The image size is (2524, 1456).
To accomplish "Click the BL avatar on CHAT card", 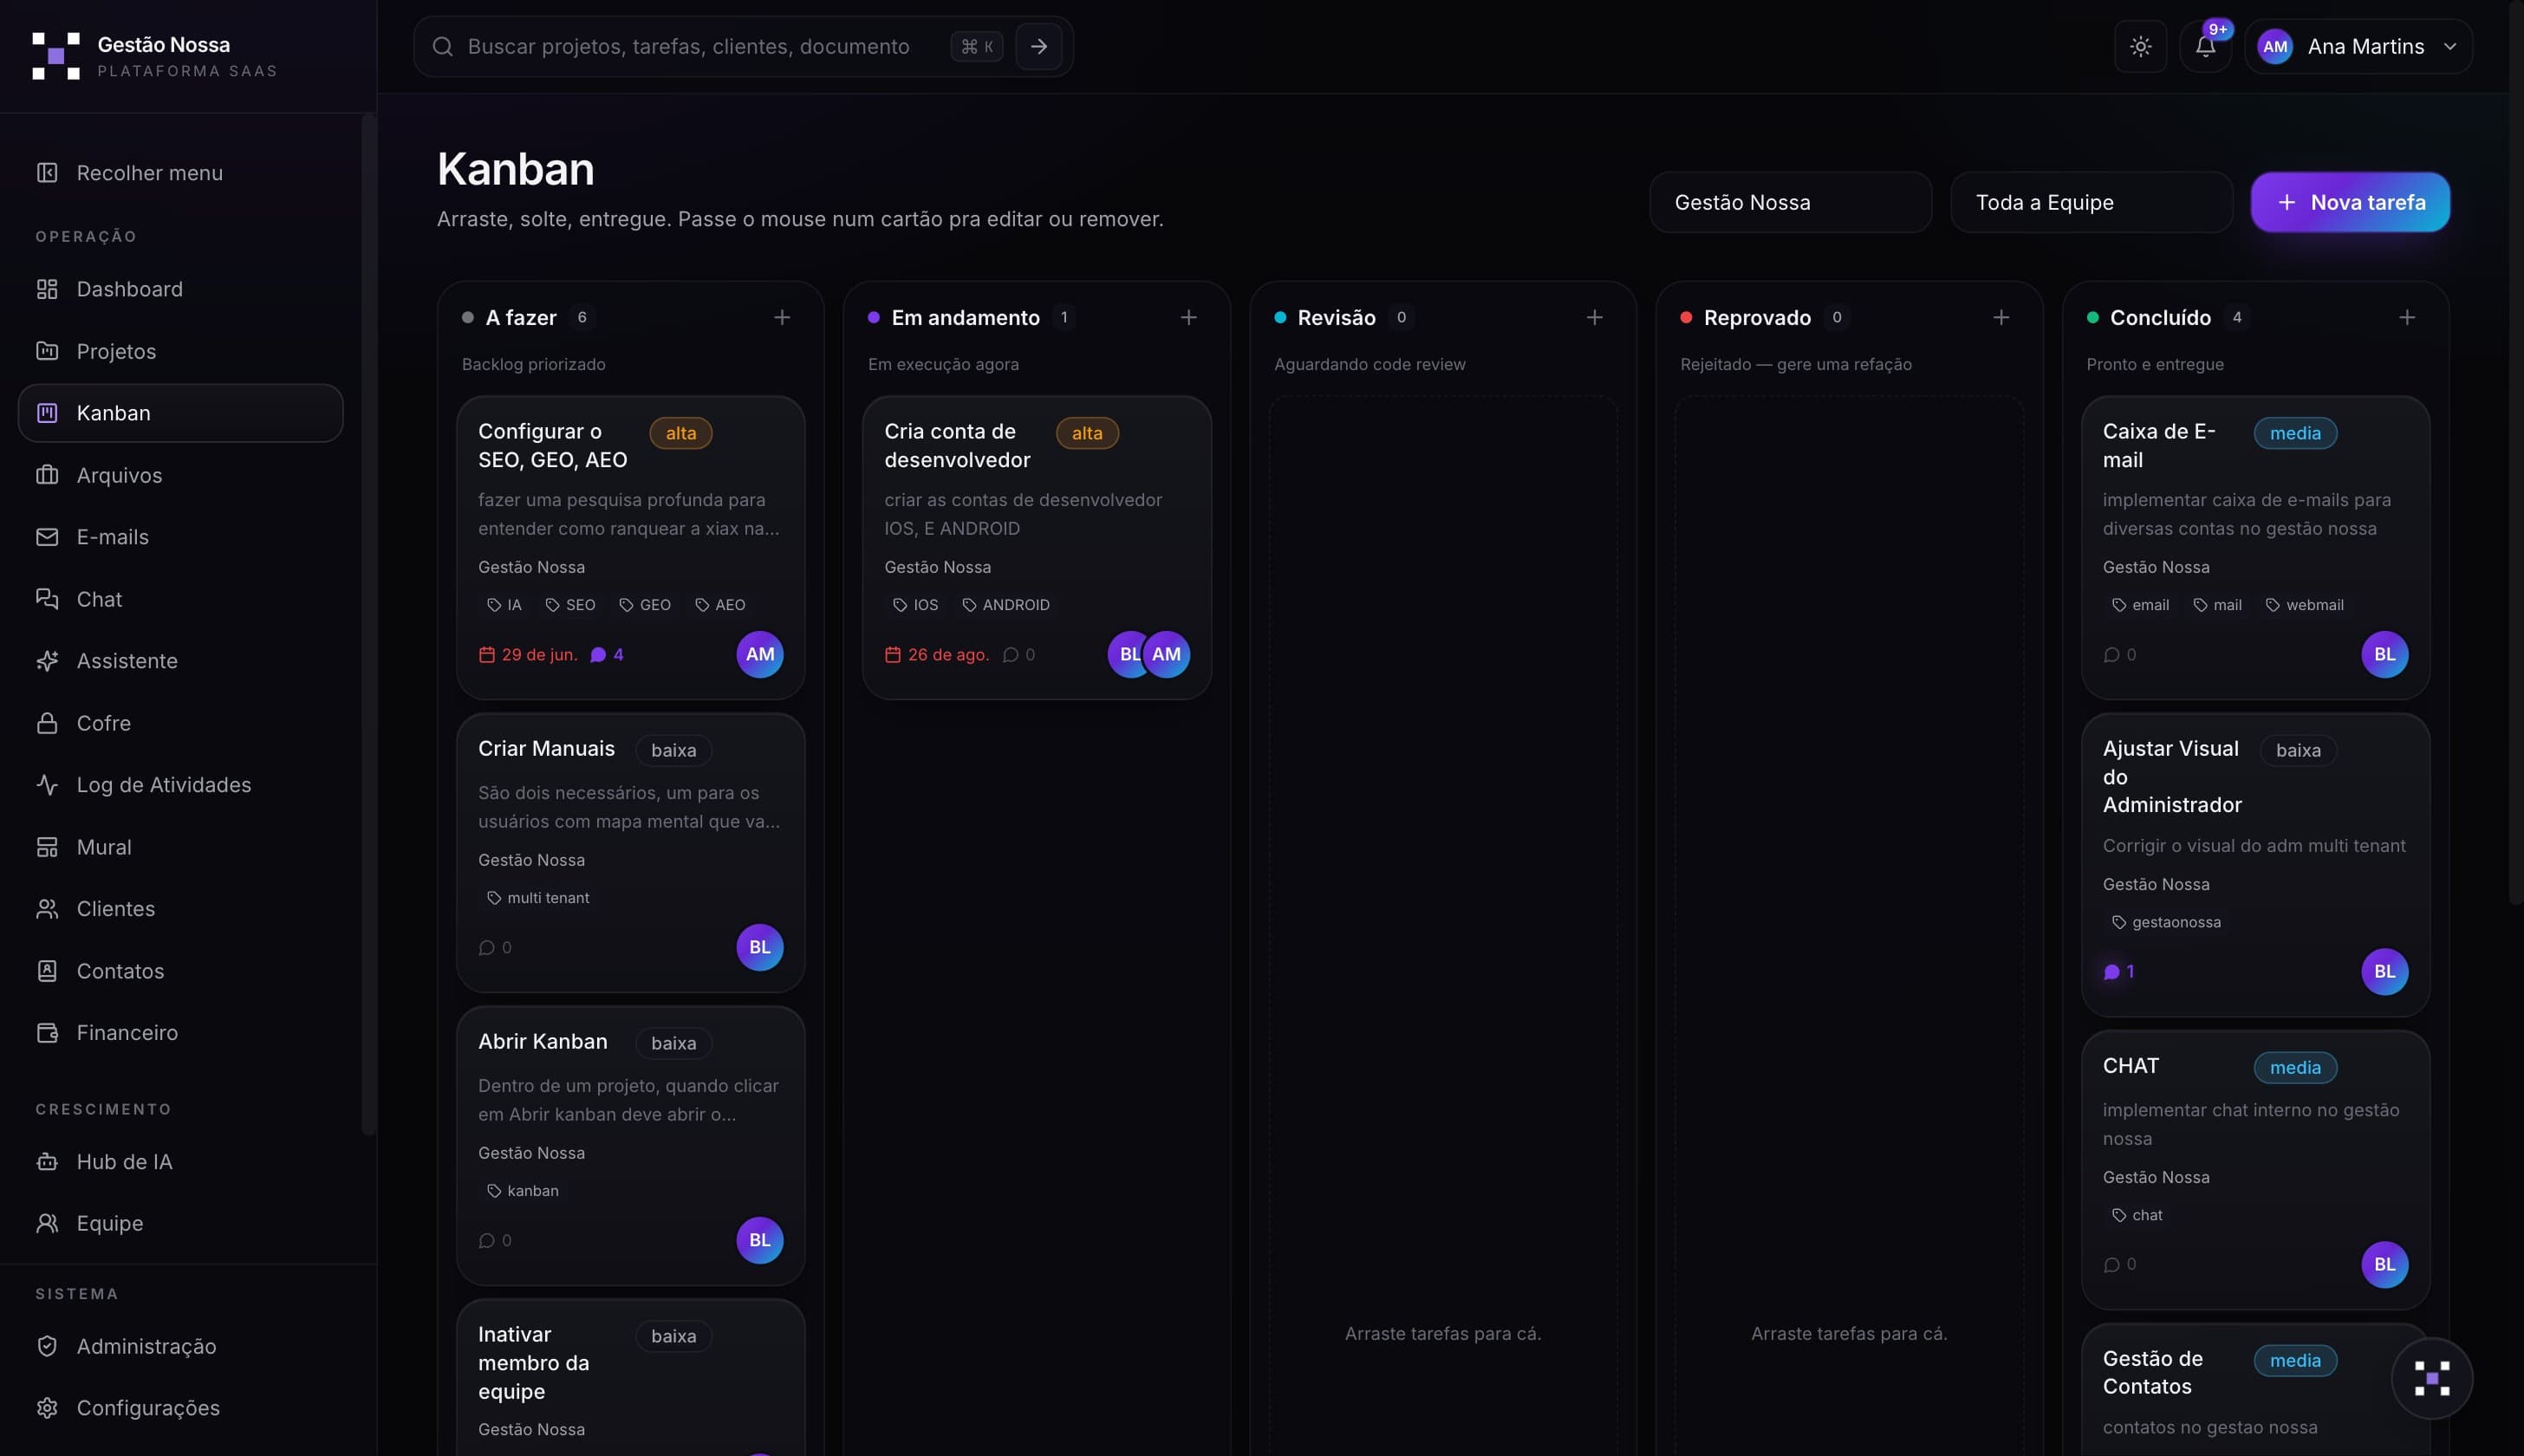I will [2384, 1264].
